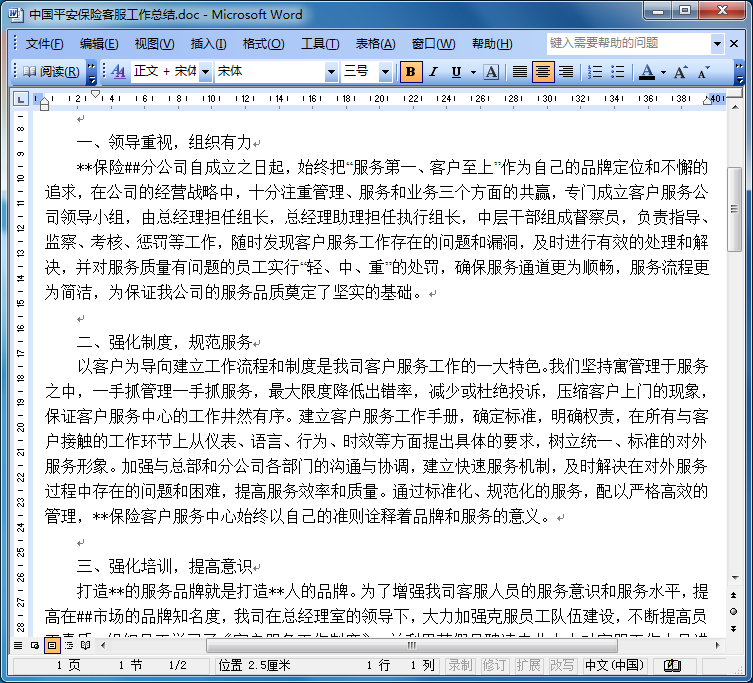
Task: Open the 视图(V) menu
Action: coord(155,44)
